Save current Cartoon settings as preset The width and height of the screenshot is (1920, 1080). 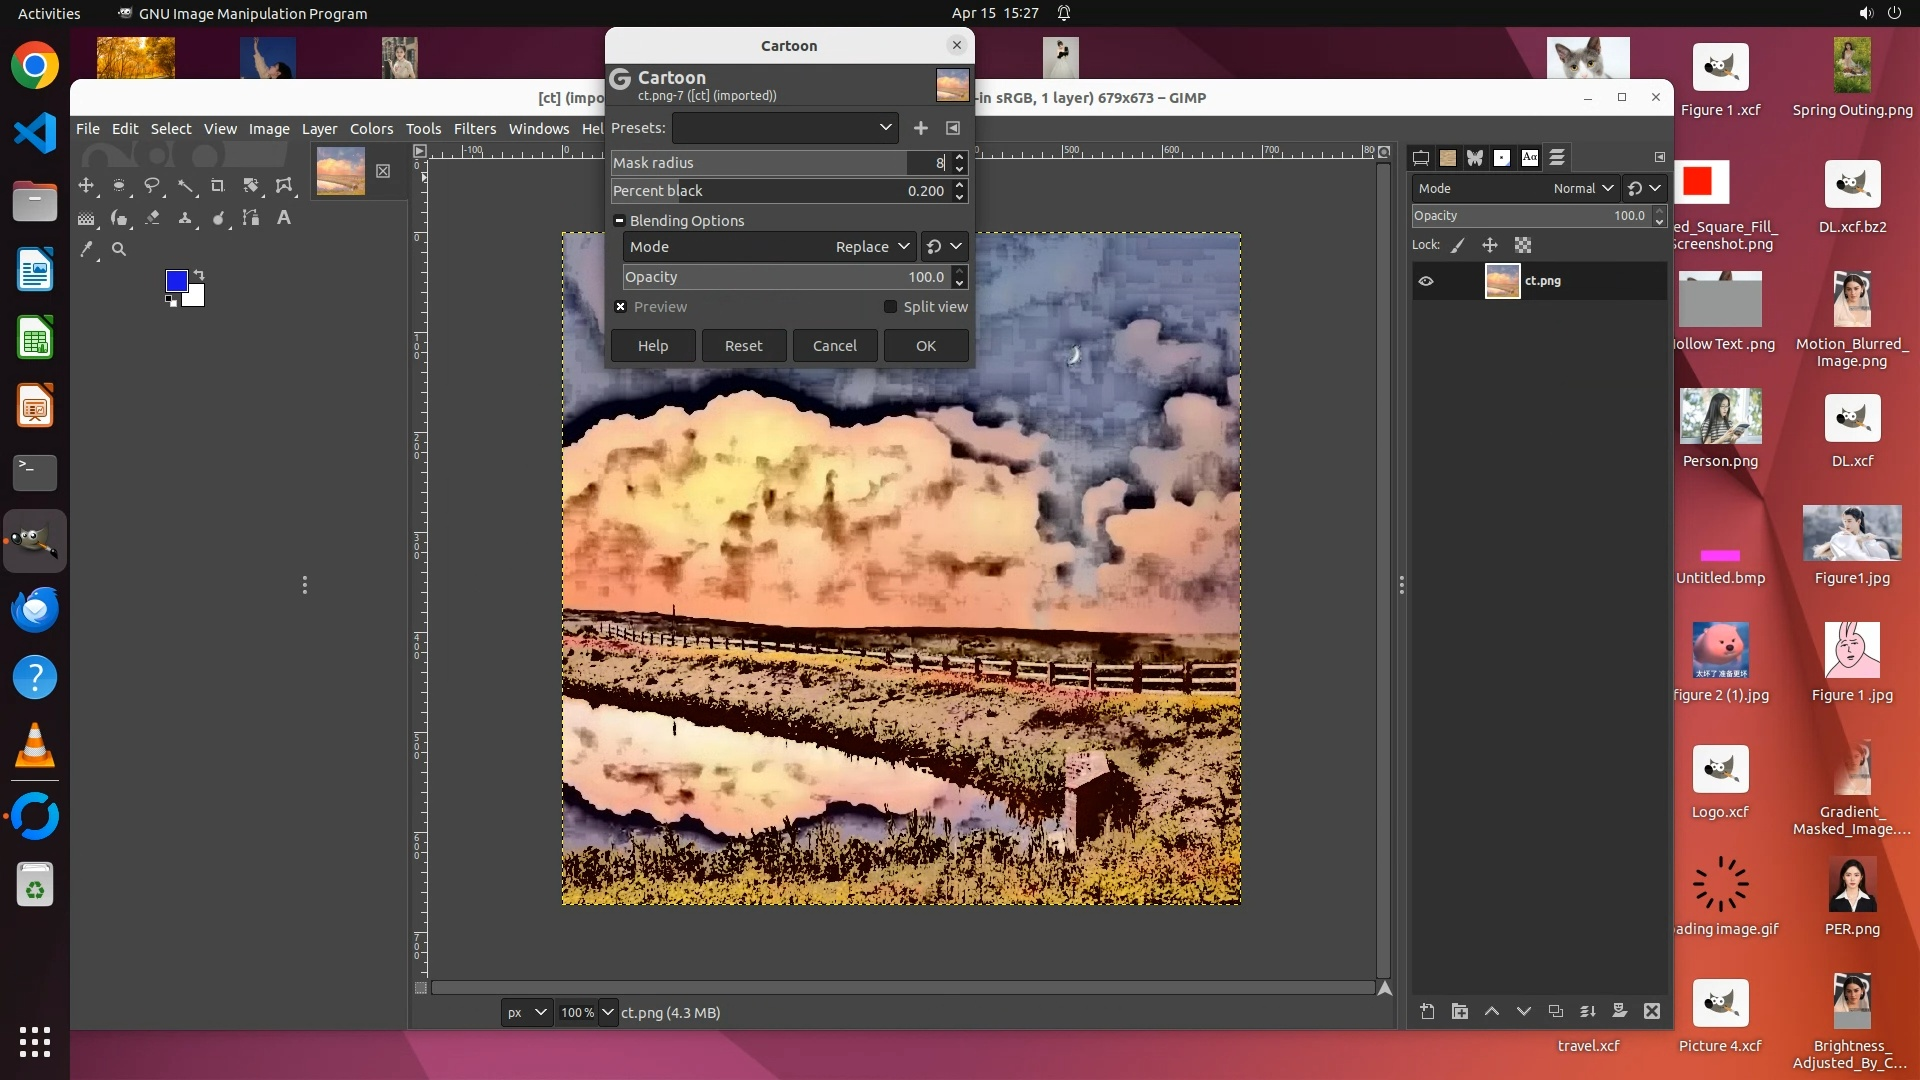[920, 128]
